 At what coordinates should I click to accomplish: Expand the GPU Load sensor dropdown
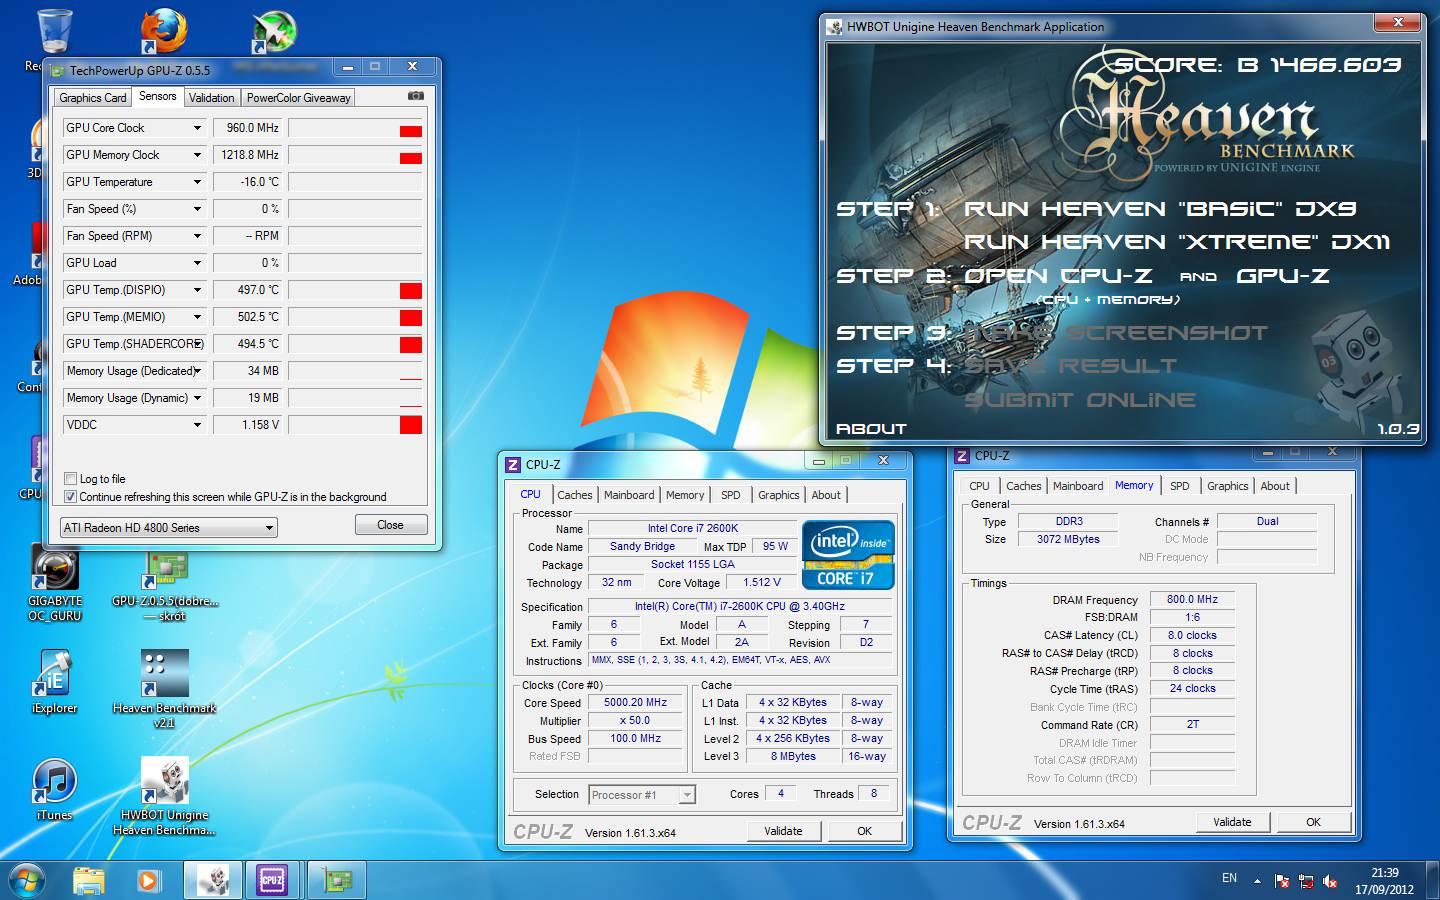click(x=197, y=263)
